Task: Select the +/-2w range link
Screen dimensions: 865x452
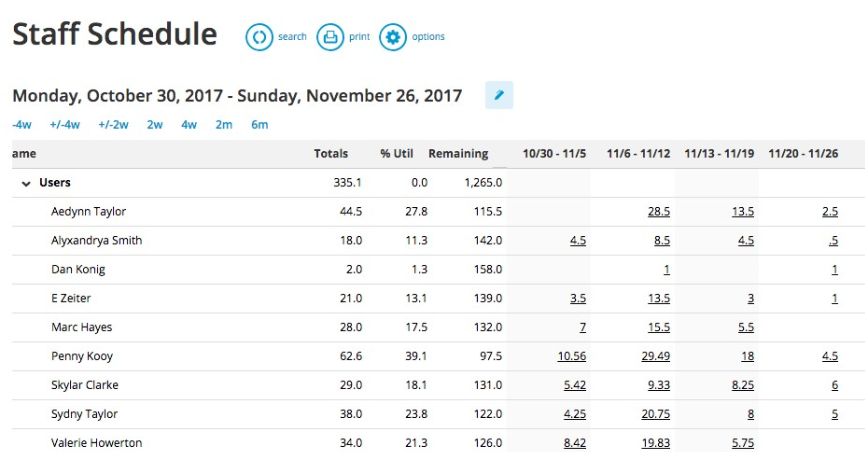Action: click(113, 125)
